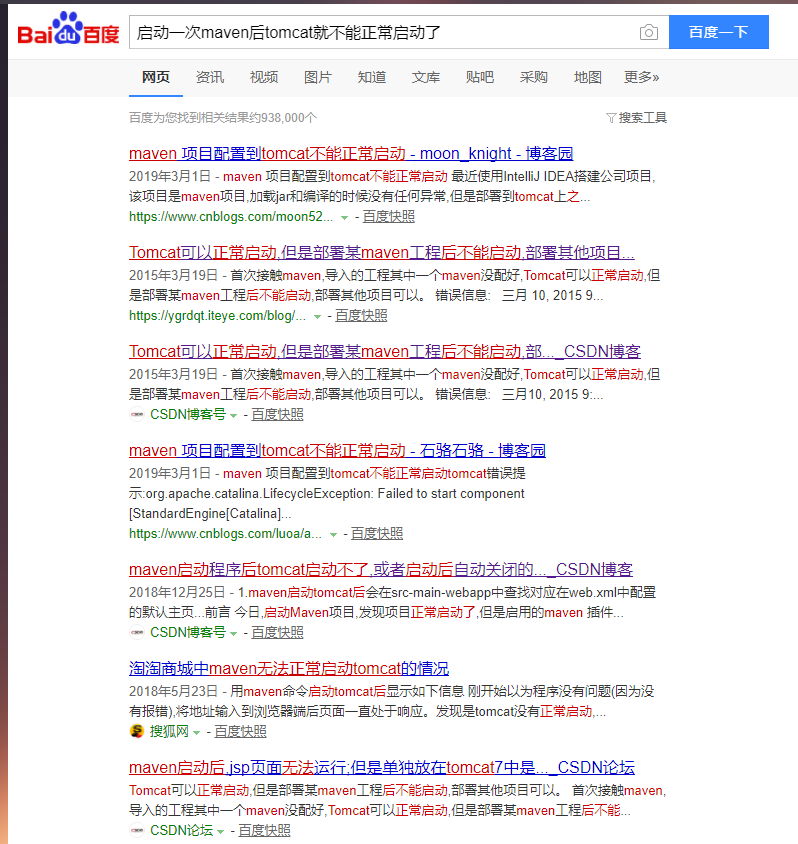The image size is (798, 844).
Task: Click the CSDN论坛 source icon
Action: click(x=137, y=831)
